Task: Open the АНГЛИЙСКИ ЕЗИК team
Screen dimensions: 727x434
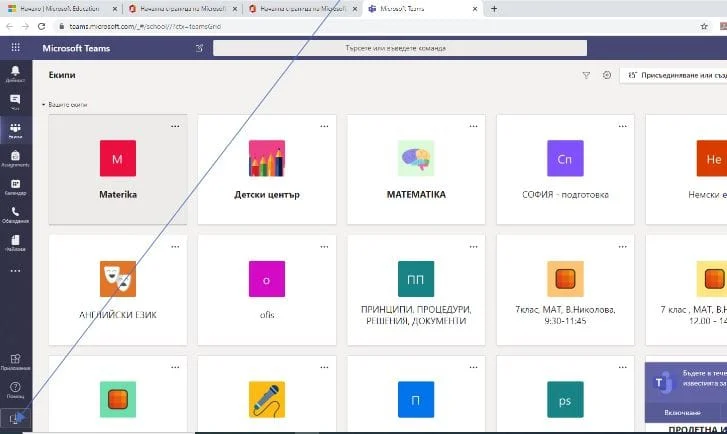Action: (x=118, y=290)
